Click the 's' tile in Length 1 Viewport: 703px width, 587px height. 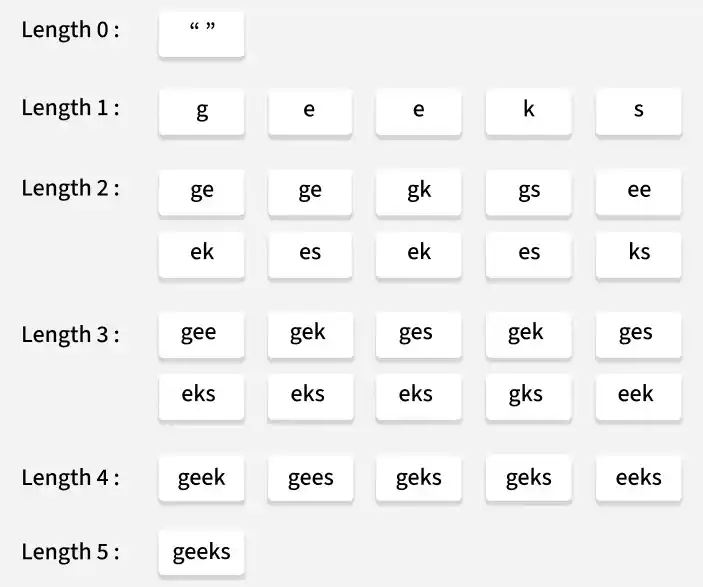(638, 110)
